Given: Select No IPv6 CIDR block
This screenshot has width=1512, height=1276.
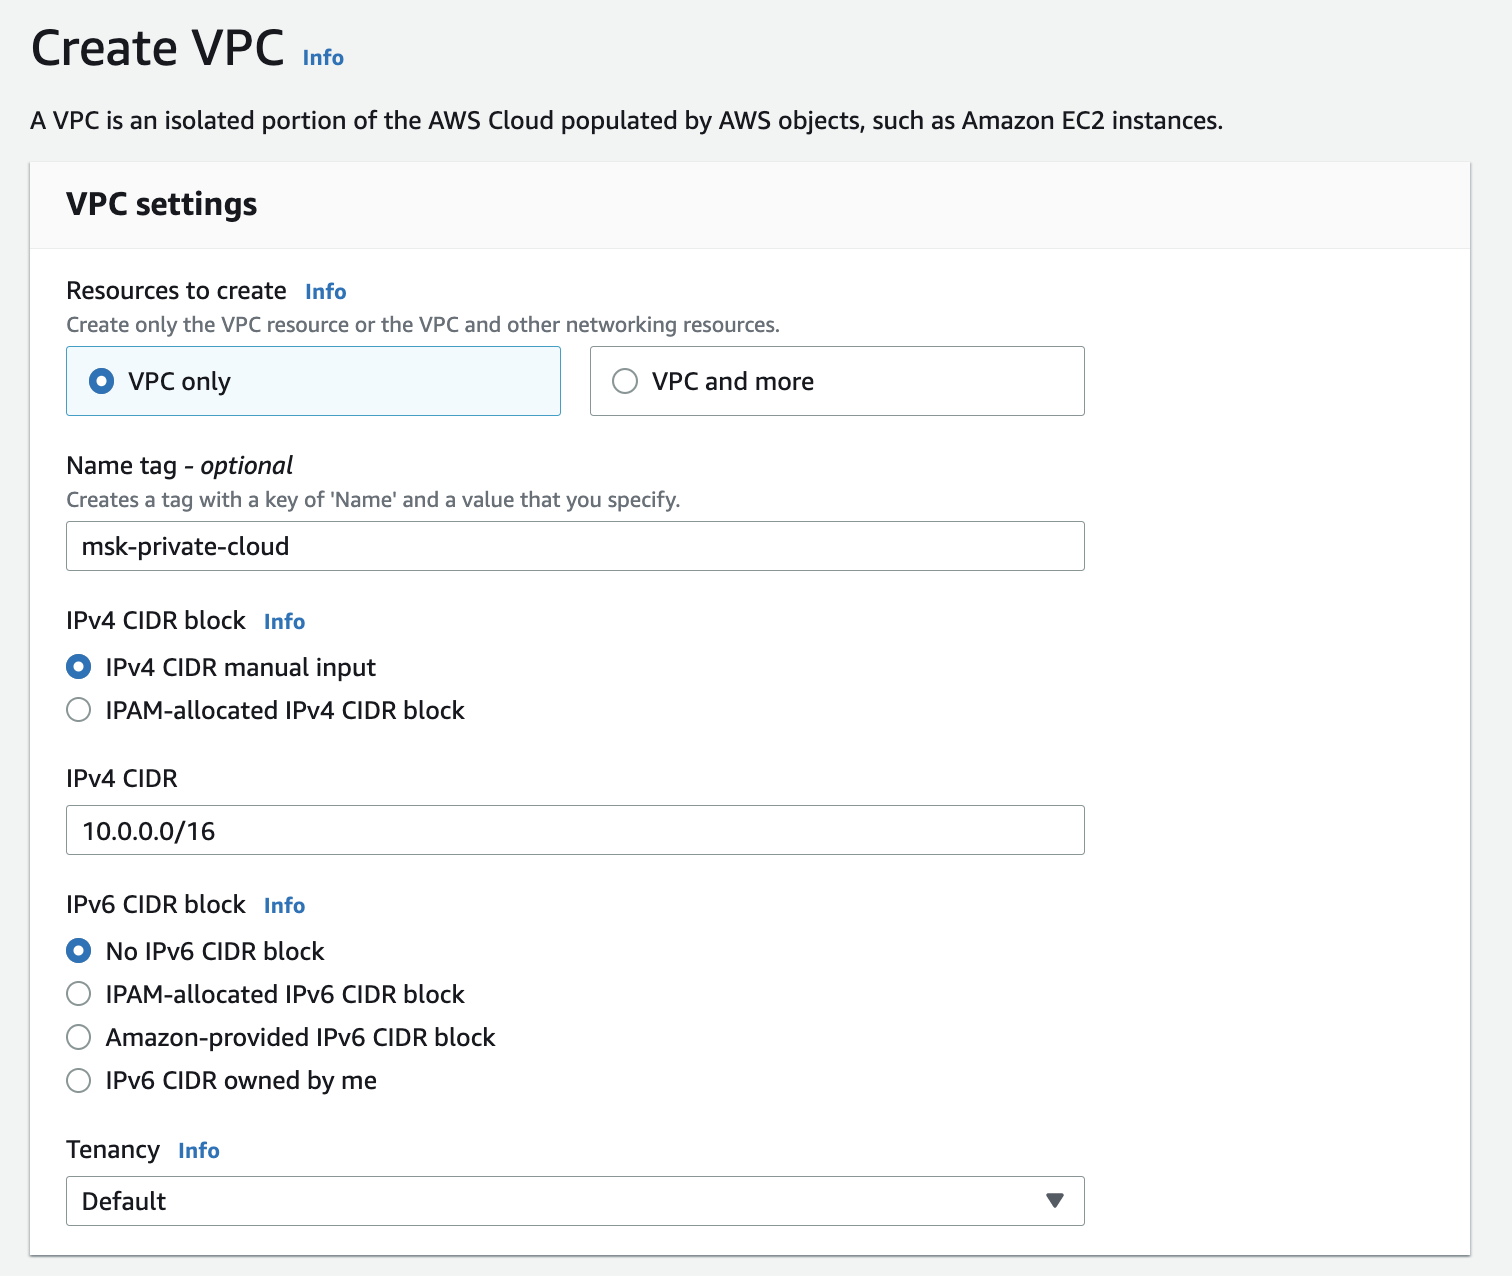Looking at the screenshot, I should click(79, 951).
